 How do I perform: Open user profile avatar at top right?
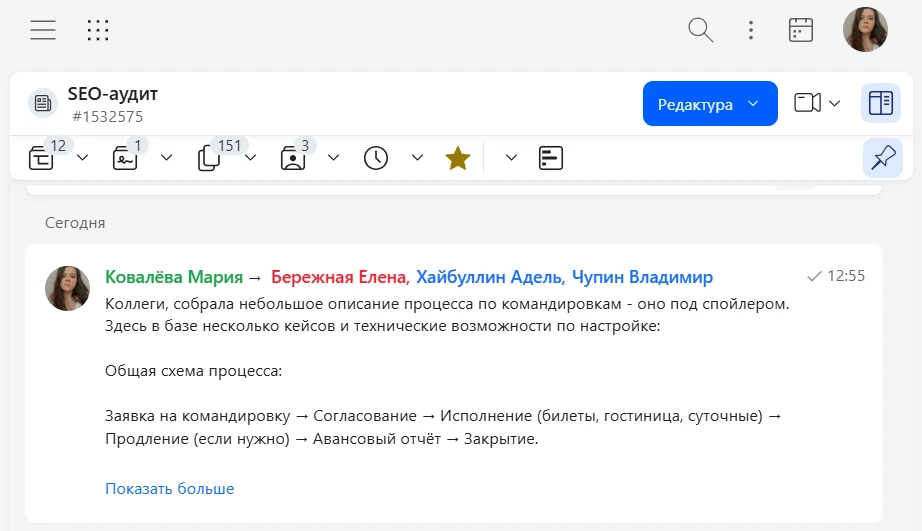pos(865,29)
